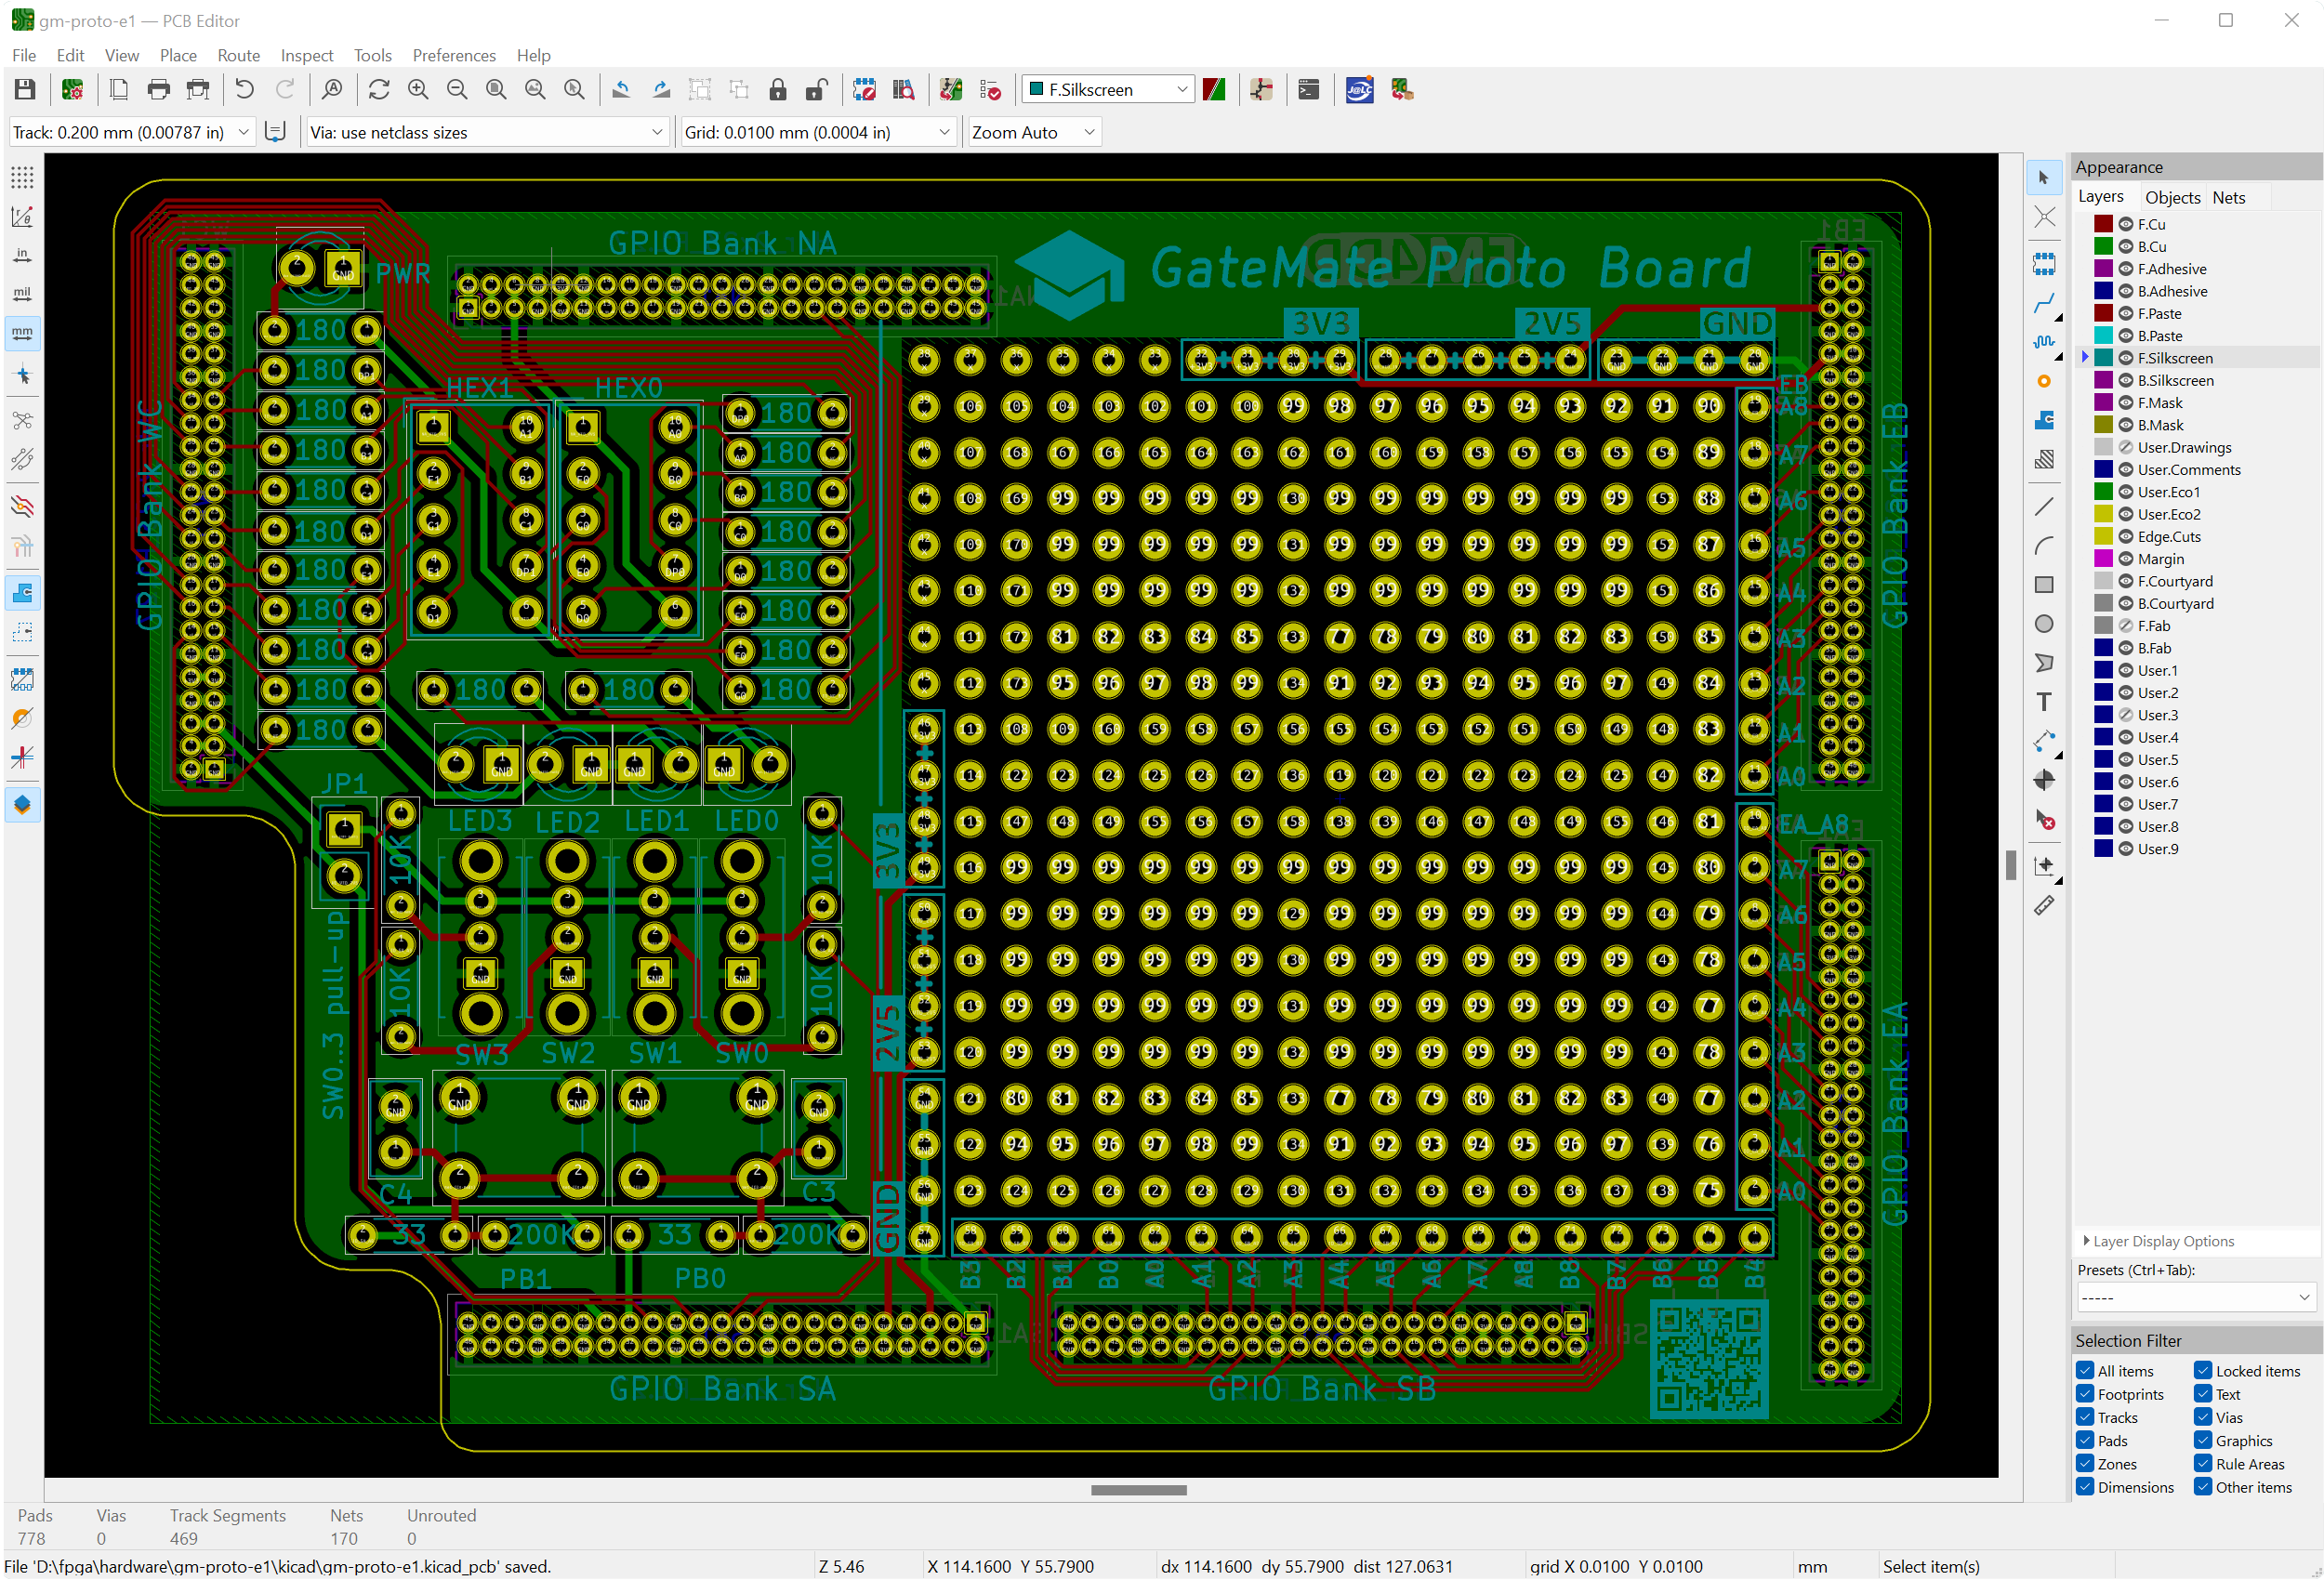Image resolution: width=2324 pixels, height=1580 pixels.
Task: Open the Track width dropdown
Action: pyautogui.click(x=131, y=132)
